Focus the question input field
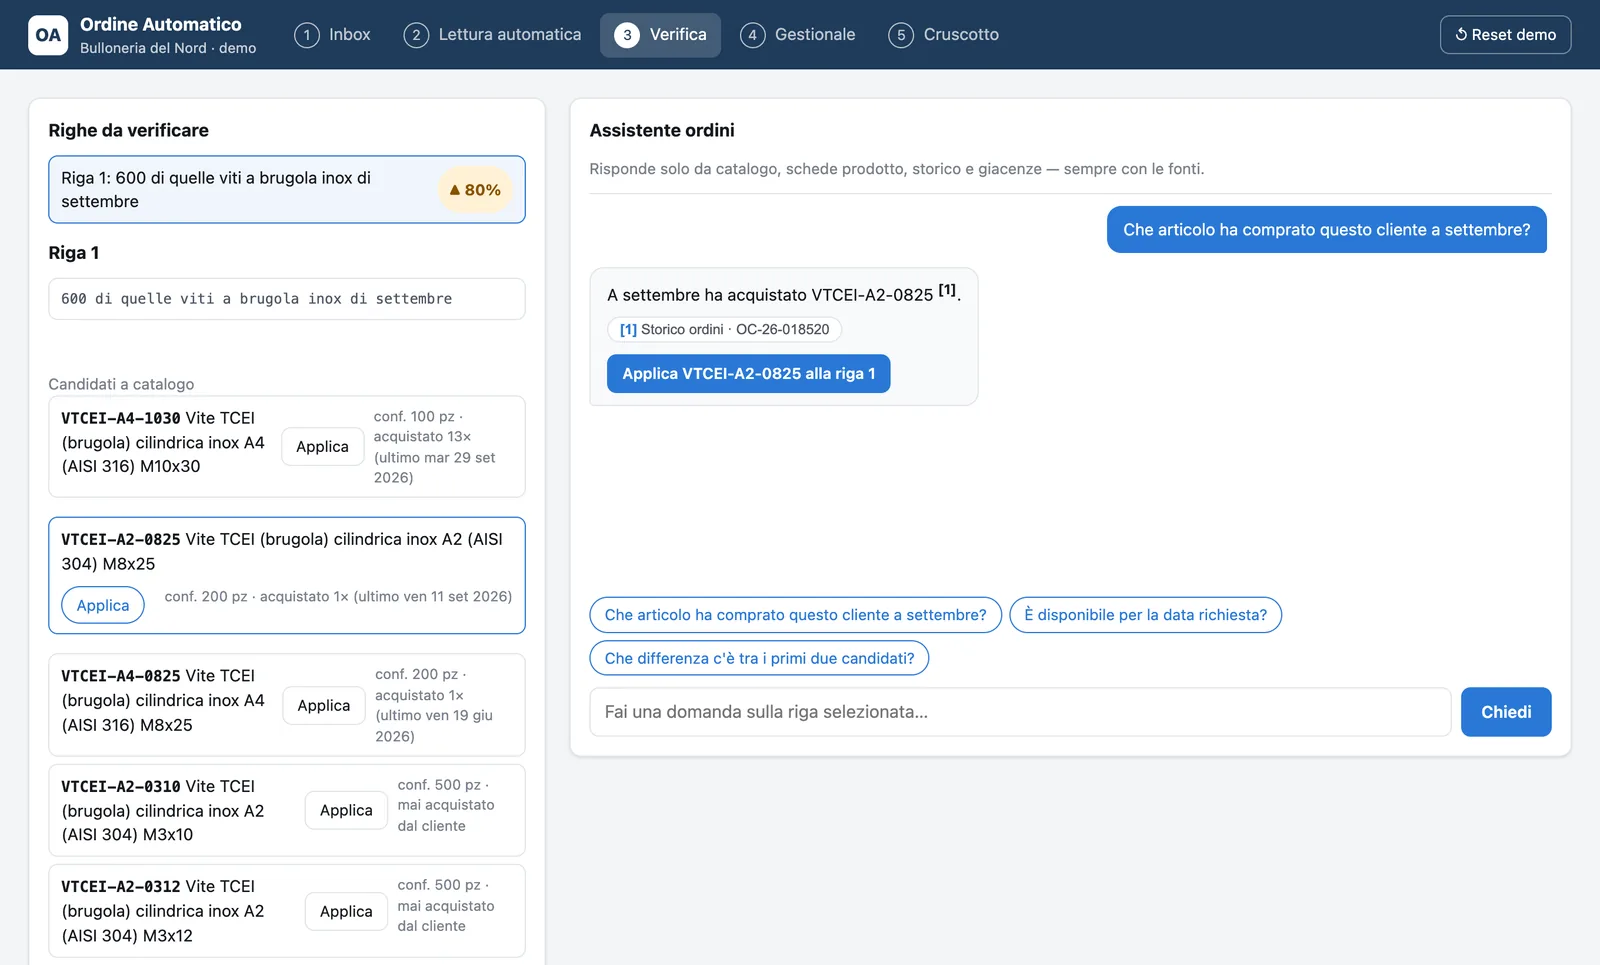 (1020, 712)
